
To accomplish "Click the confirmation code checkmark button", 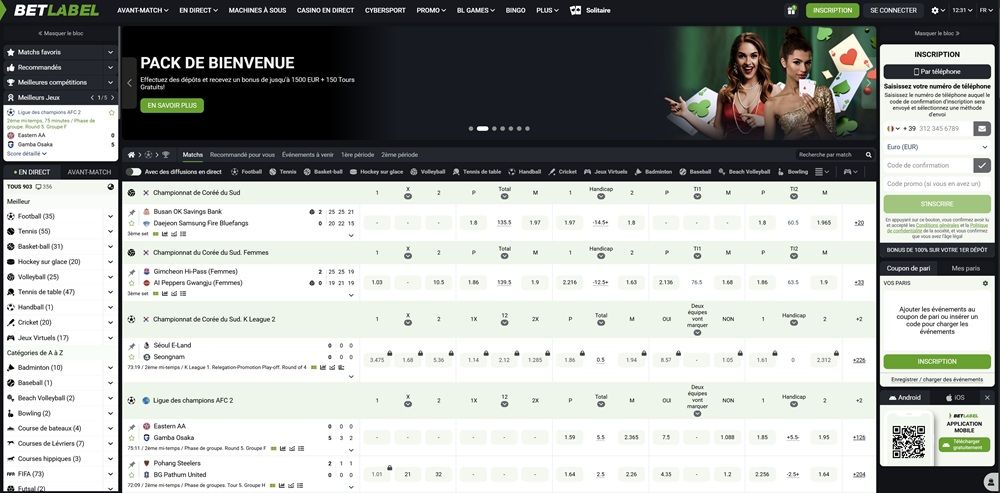I will coord(982,165).
